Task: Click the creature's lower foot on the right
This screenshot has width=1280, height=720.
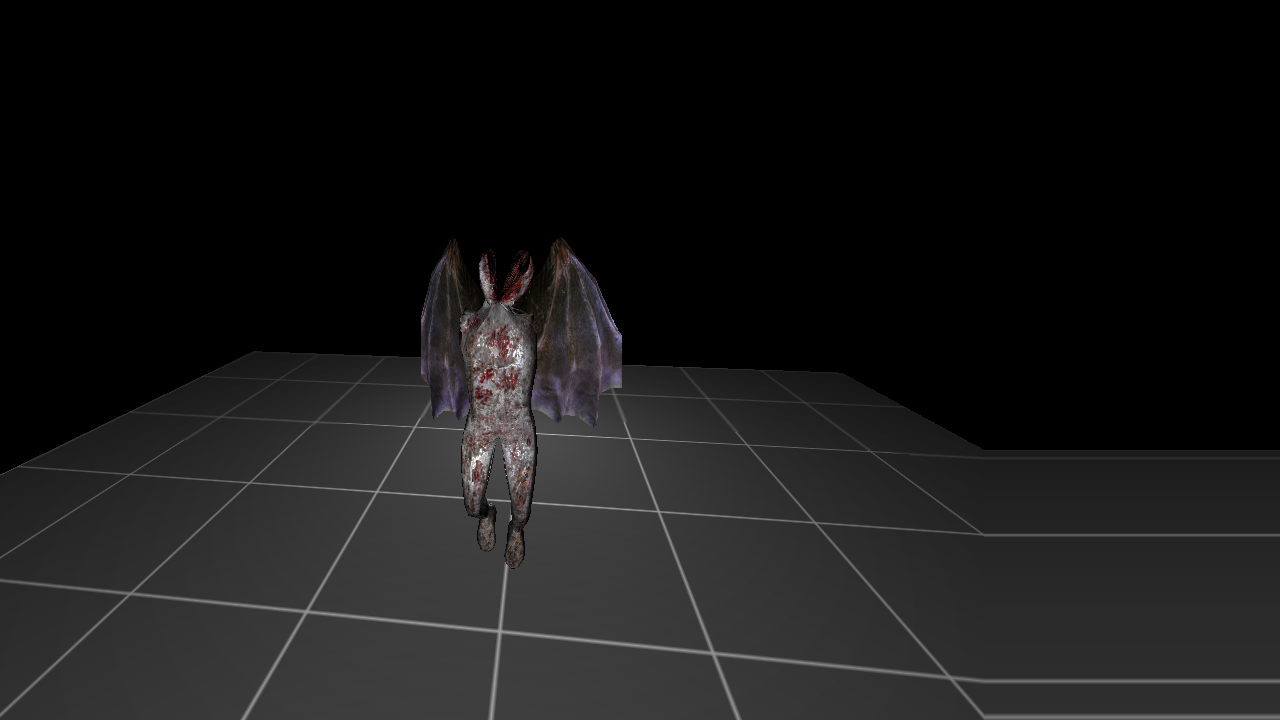Action: click(515, 547)
